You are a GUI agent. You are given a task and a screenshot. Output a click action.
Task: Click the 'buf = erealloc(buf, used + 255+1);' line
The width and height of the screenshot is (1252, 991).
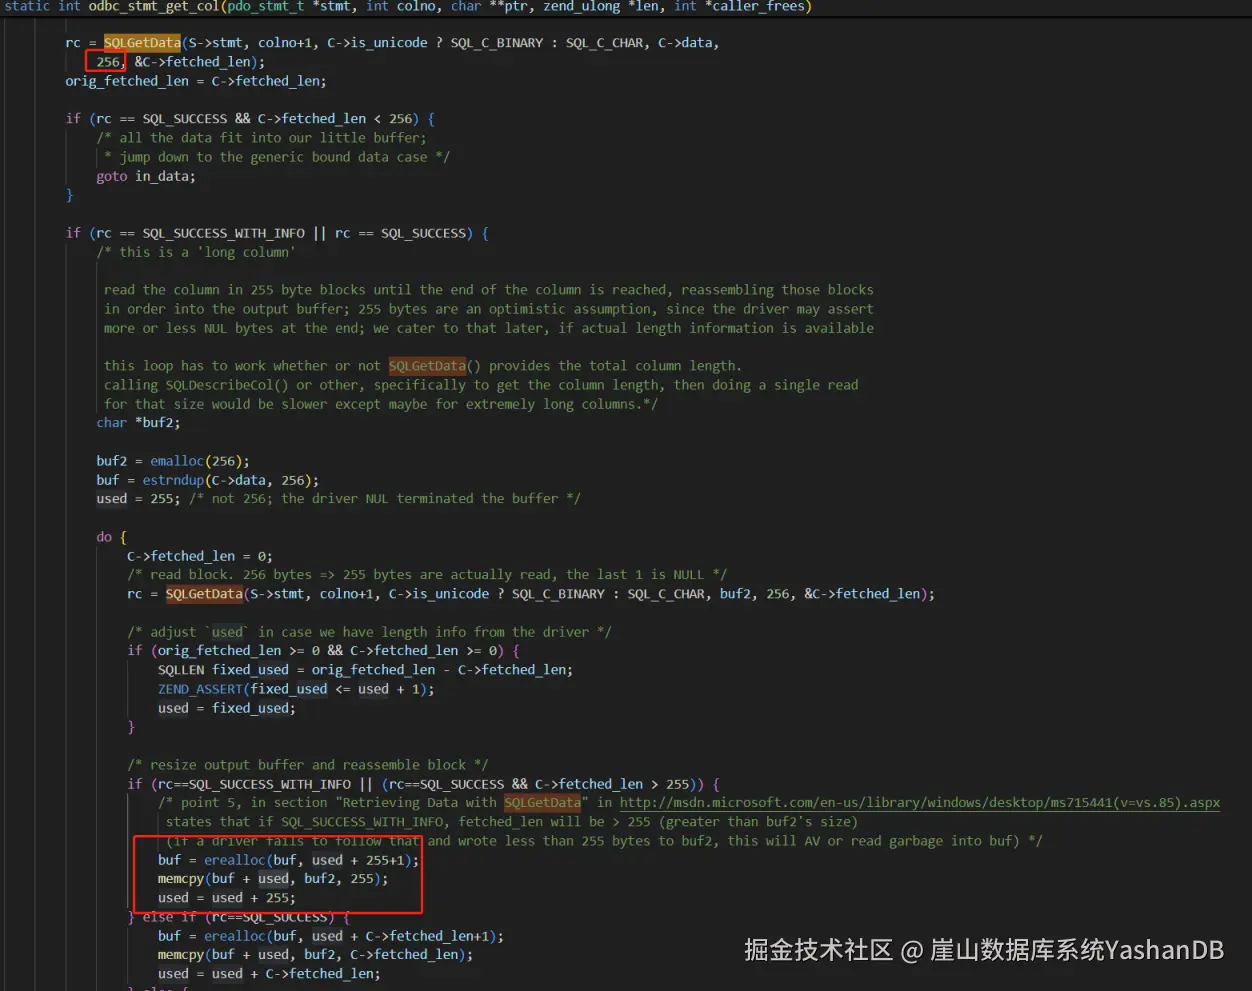point(288,860)
